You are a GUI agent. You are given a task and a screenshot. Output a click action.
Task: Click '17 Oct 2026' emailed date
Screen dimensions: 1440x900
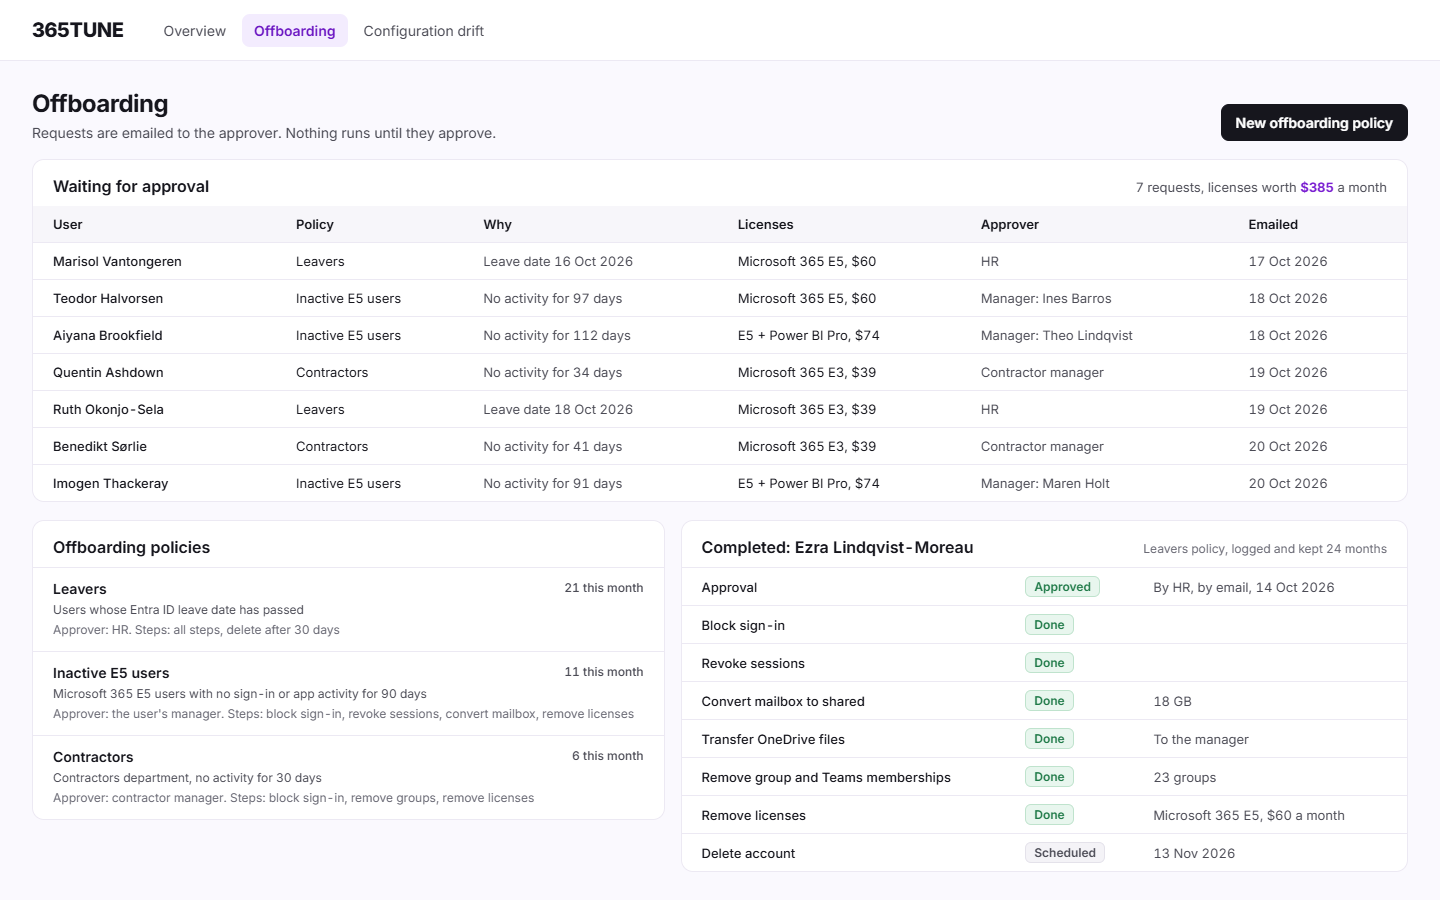[x=1288, y=261]
